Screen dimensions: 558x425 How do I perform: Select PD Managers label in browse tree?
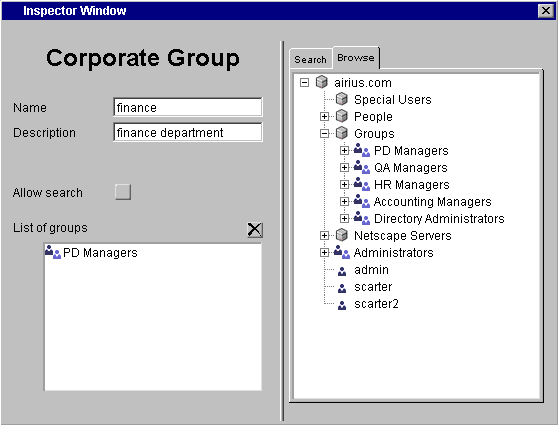tap(411, 151)
